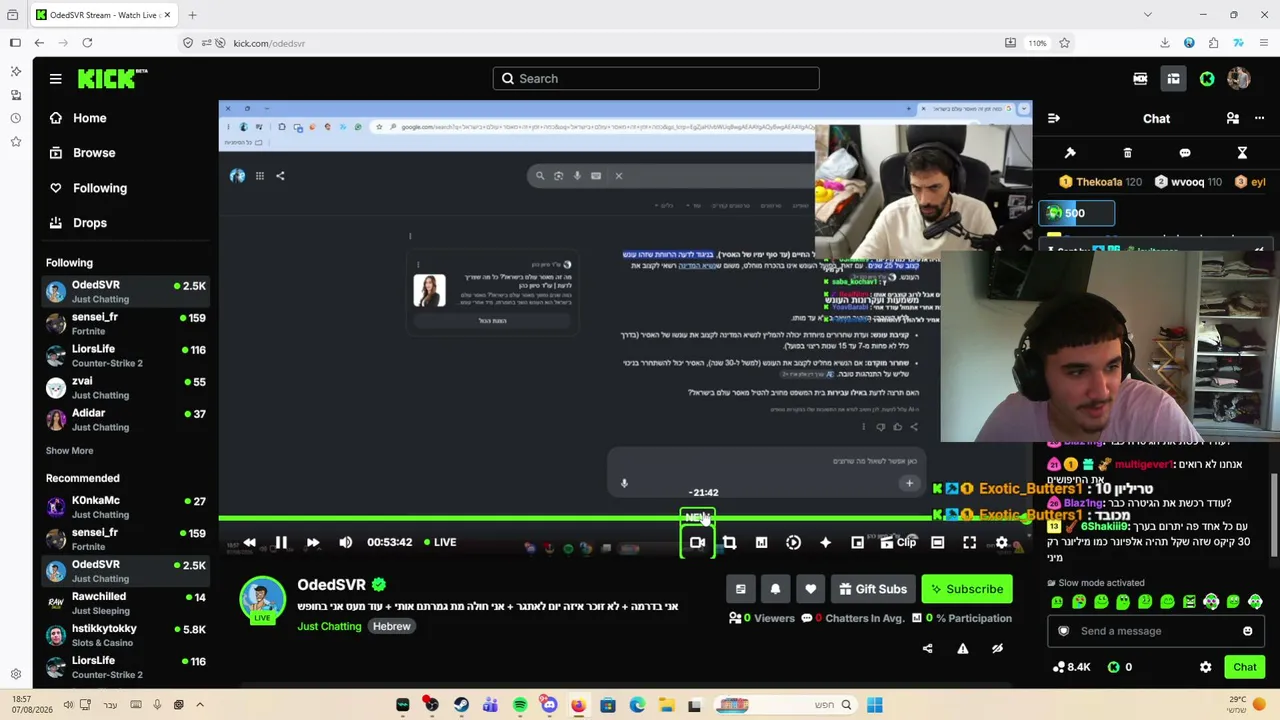1280x720 pixels.
Task: Open the green K coin wallet icon
Action: 1207,79
